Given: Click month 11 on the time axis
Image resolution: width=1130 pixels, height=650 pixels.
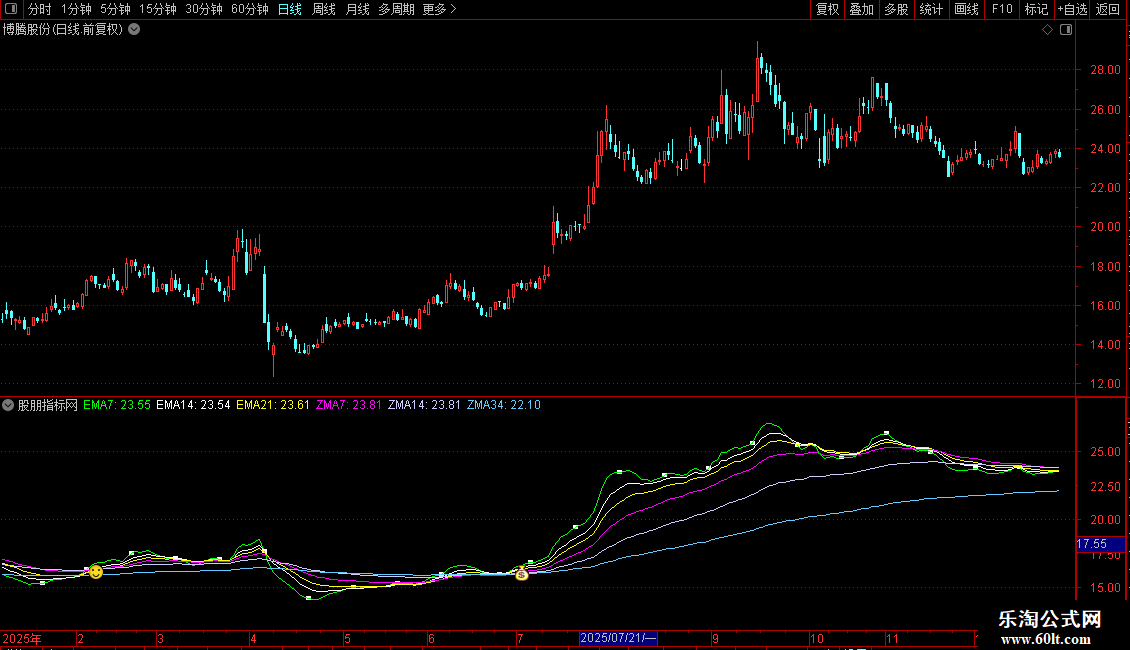Looking at the screenshot, I should [x=892, y=638].
